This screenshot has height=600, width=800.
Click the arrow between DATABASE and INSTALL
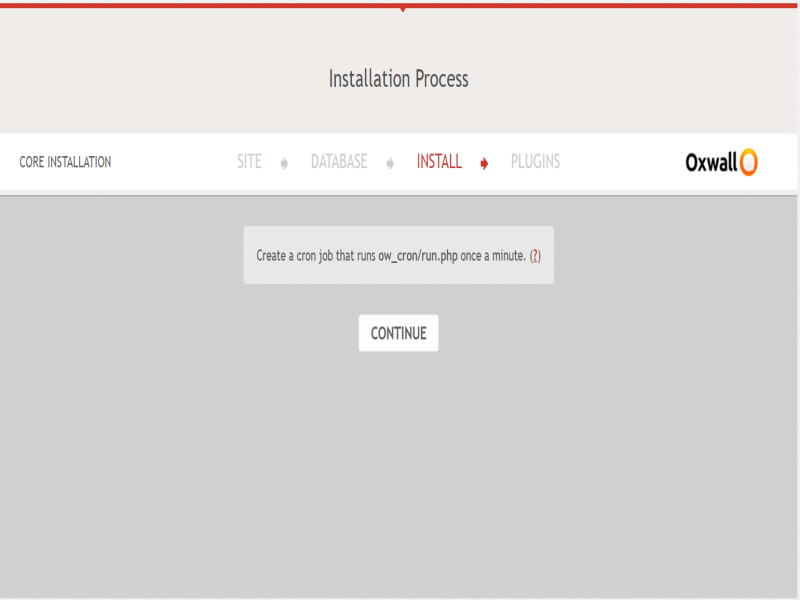tap(390, 163)
